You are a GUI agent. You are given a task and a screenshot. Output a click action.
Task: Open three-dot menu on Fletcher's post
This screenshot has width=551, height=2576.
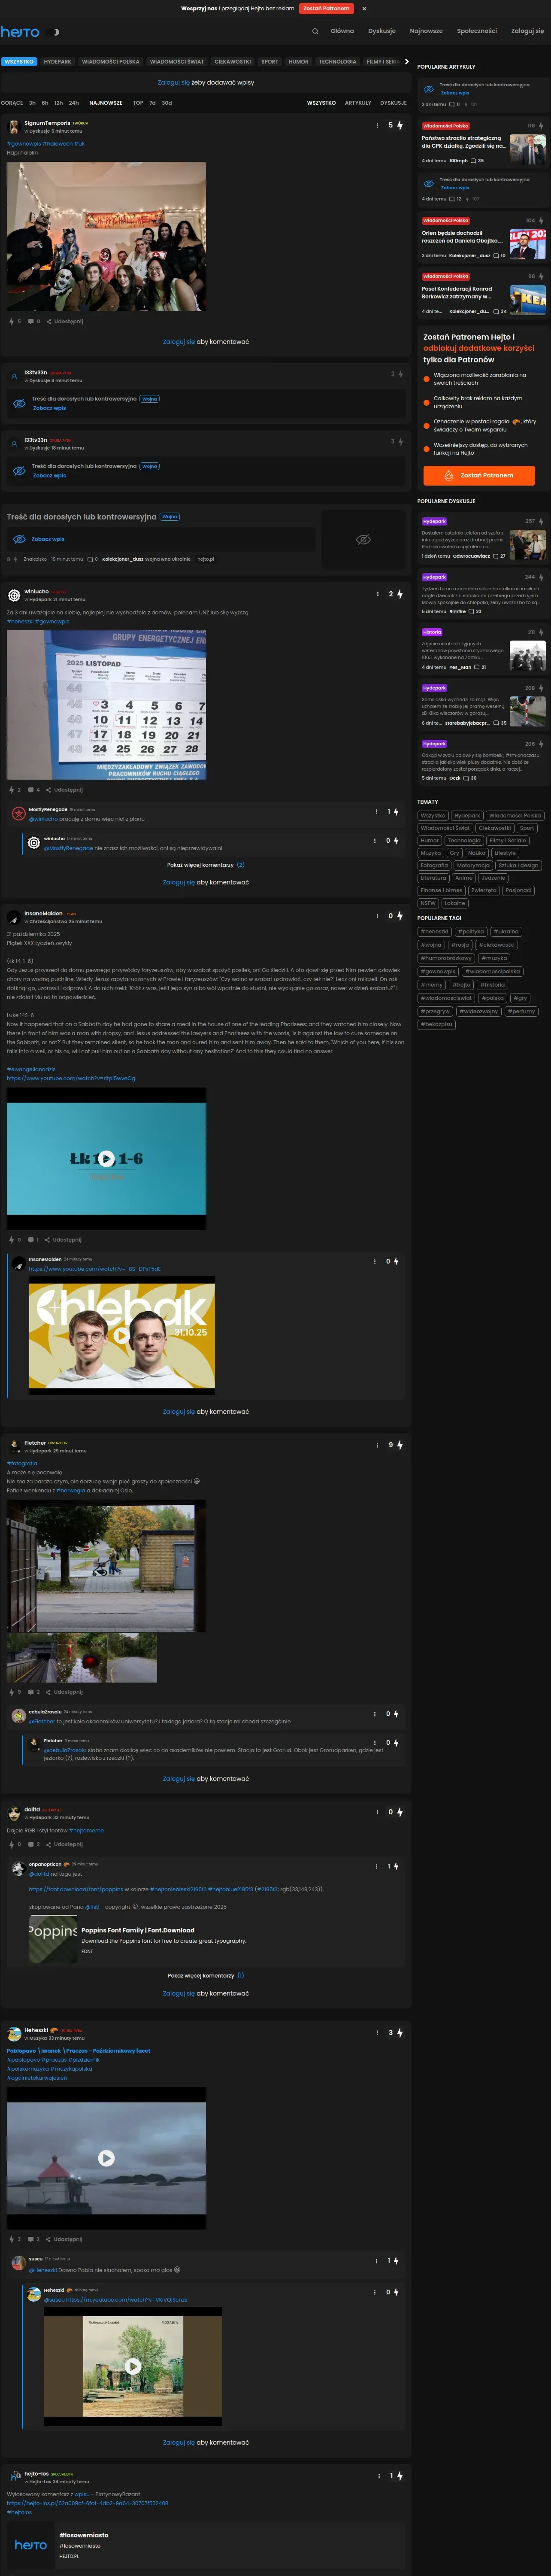[x=377, y=1445]
